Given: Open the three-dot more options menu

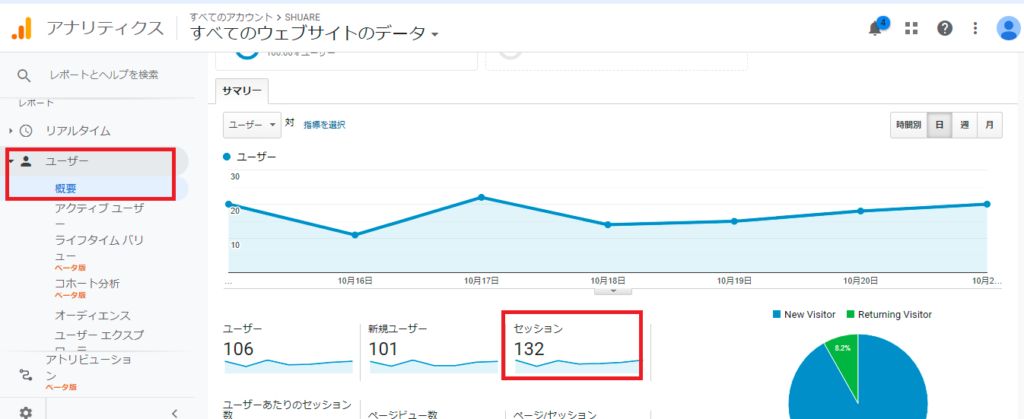Looking at the screenshot, I should 976,28.
